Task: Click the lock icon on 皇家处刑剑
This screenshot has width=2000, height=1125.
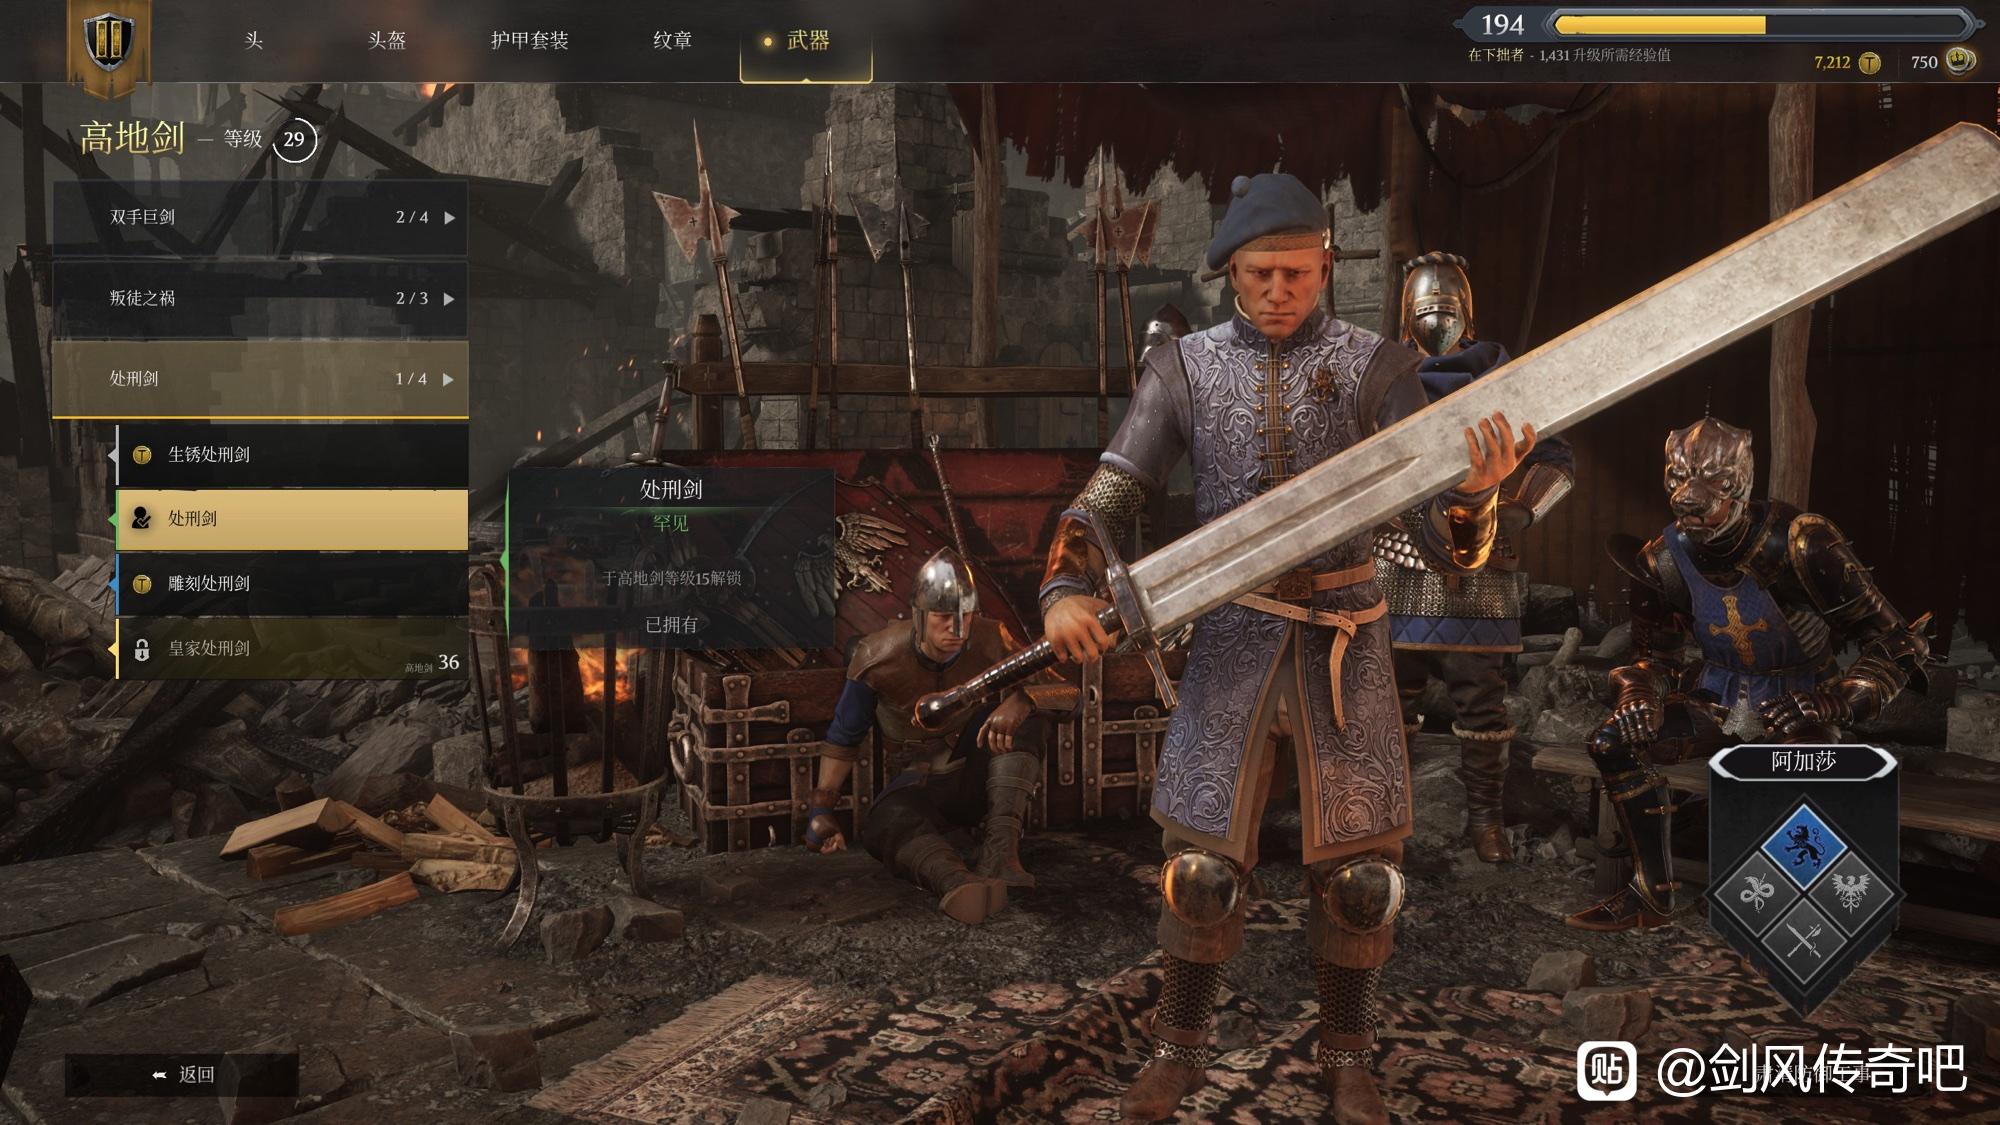Action: [x=142, y=650]
